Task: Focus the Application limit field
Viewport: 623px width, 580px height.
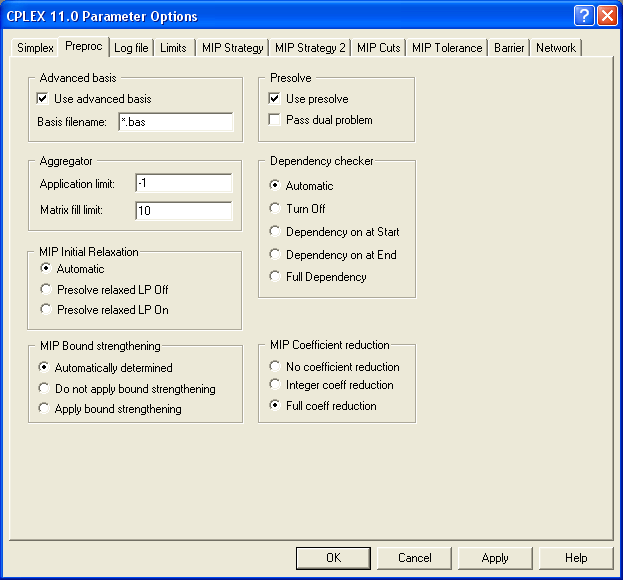Action: click(x=184, y=183)
